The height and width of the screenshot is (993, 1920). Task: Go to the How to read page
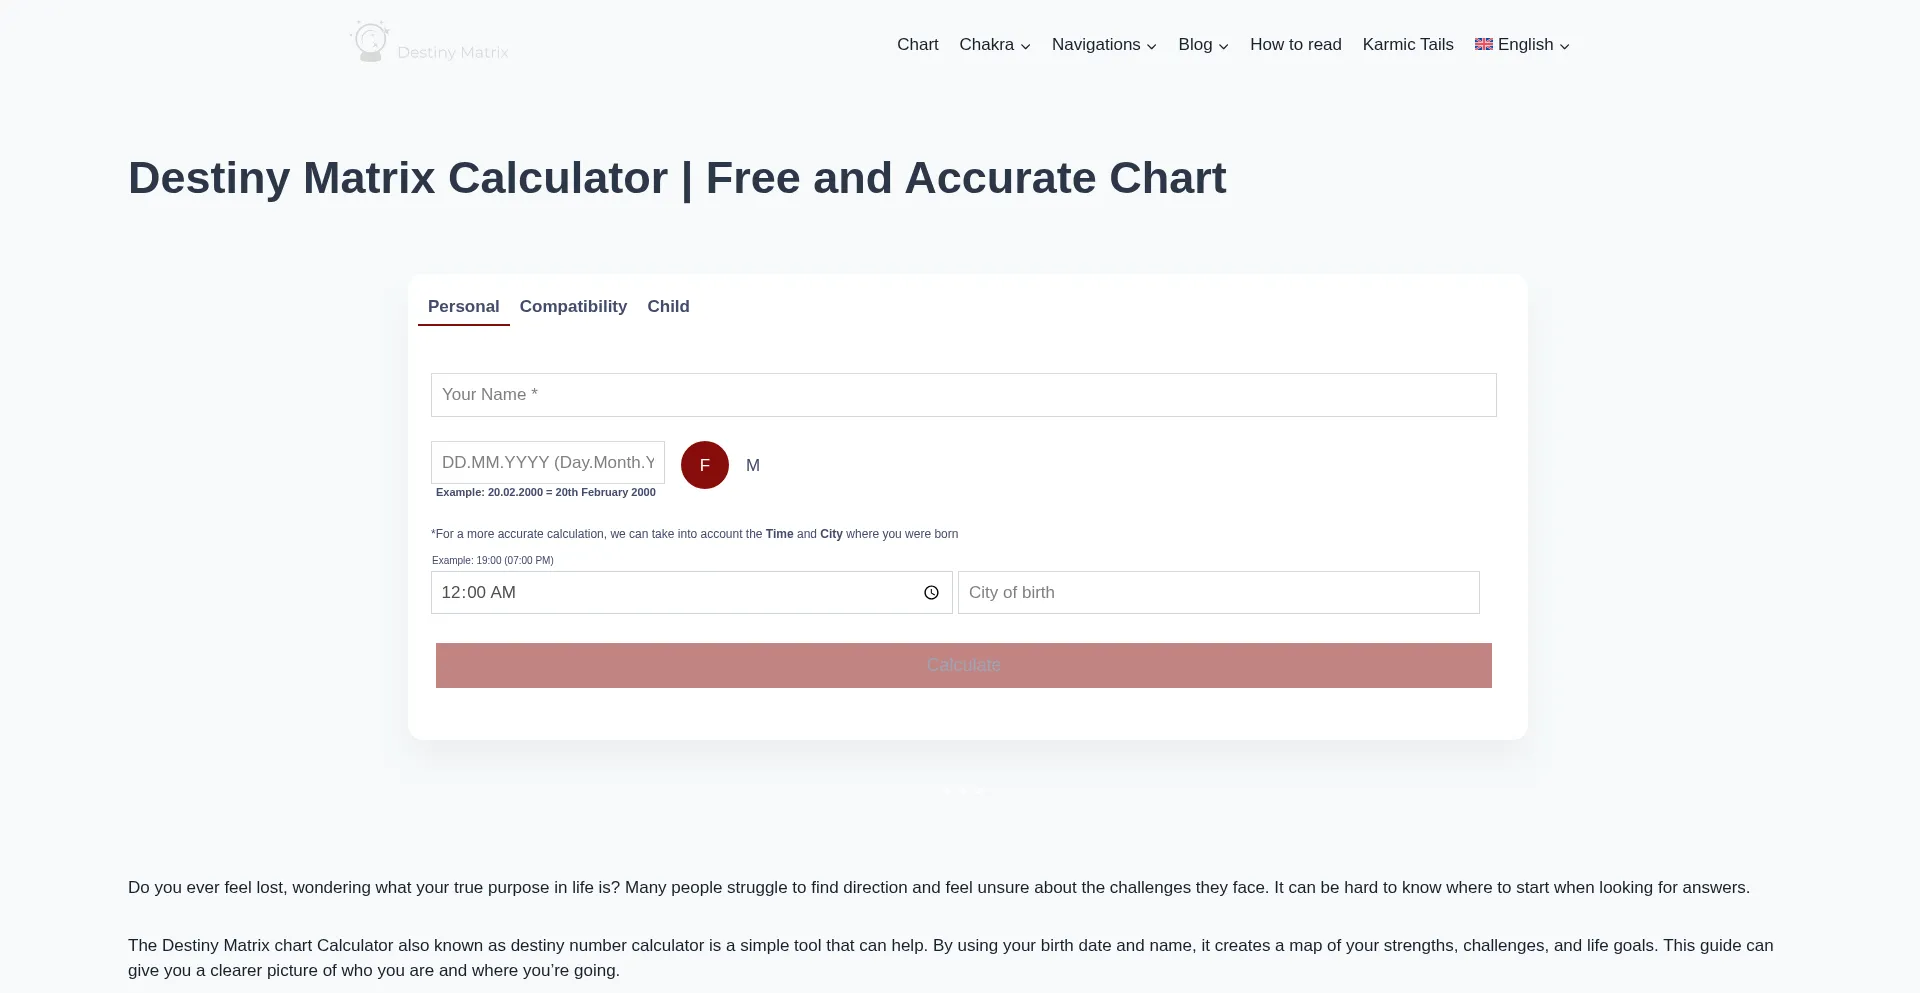click(1295, 45)
